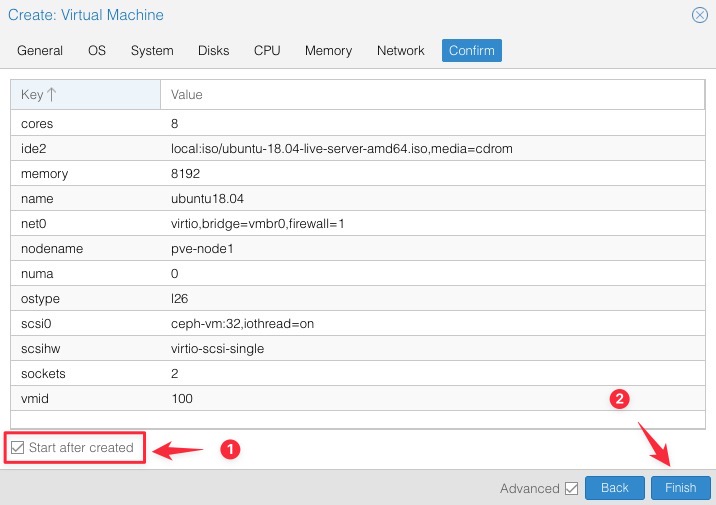The width and height of the screenshot is (716, 505).
Task: Toggle the Start after created checkbox
Action: (x=17, y=447)
